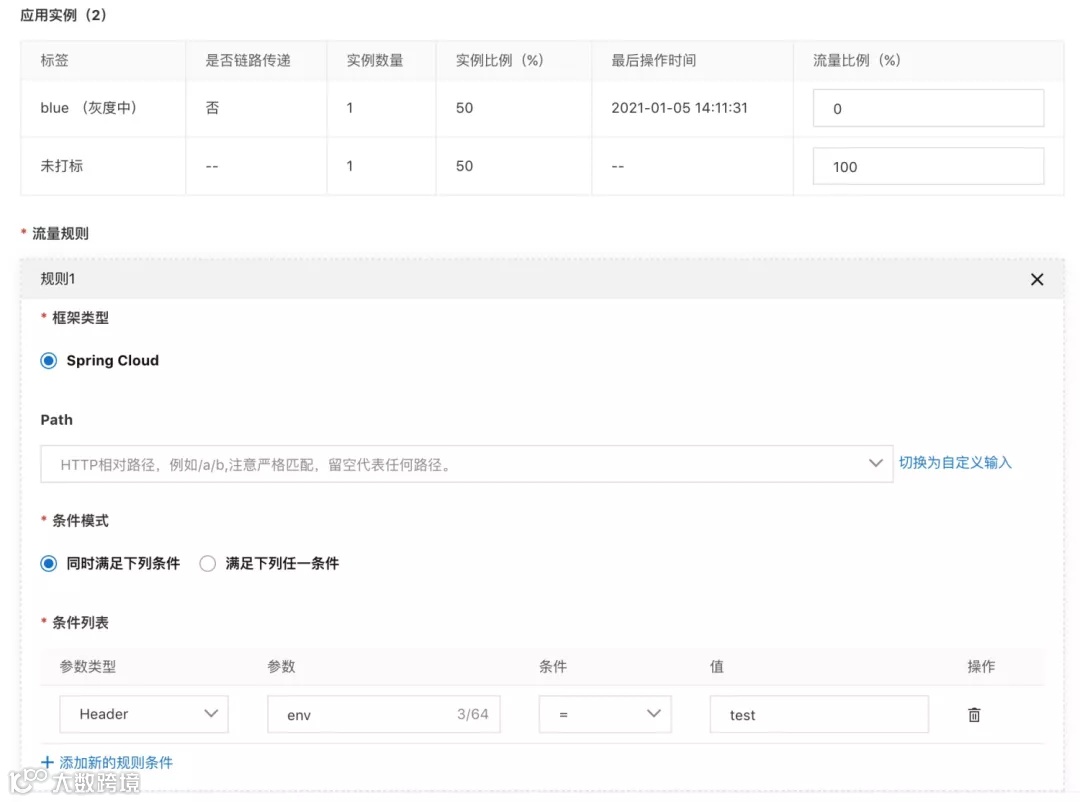Click the 规则1 header title
This screenshot has width=1080, height=802.
(58, 278)
